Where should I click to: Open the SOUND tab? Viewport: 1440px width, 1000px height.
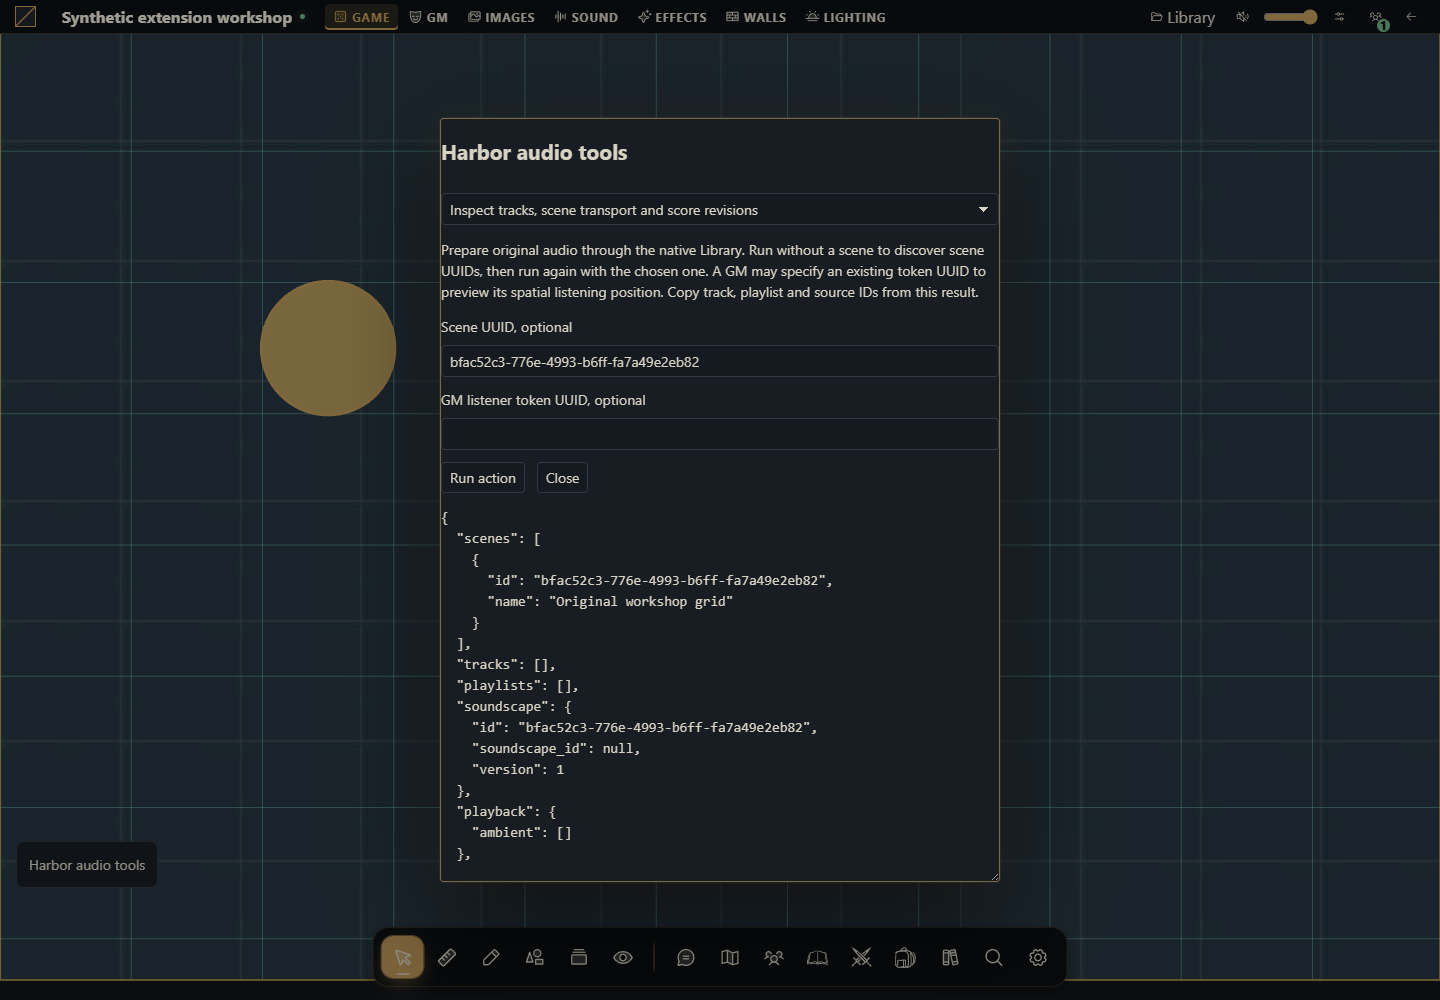click(x=587, y=17)
